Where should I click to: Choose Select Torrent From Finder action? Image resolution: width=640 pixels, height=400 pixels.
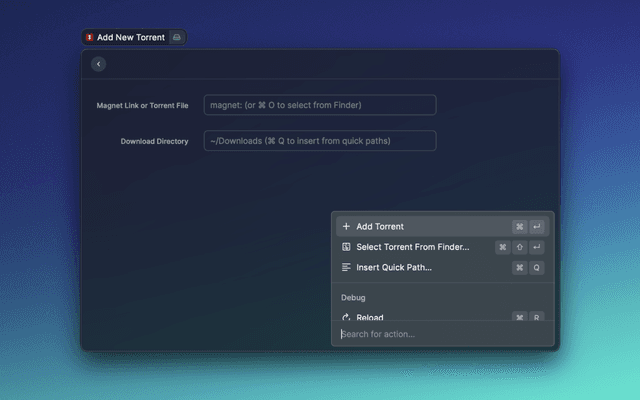click(x=412, y=247)
